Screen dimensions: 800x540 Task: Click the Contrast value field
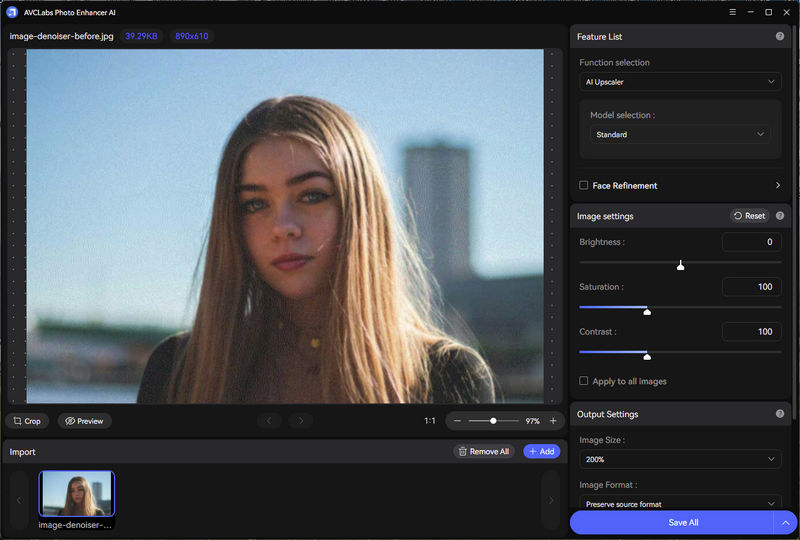[x=752, y=332]
